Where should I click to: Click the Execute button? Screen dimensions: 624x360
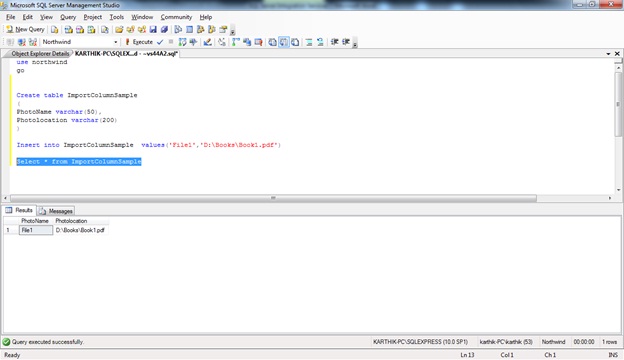(139, 42)
